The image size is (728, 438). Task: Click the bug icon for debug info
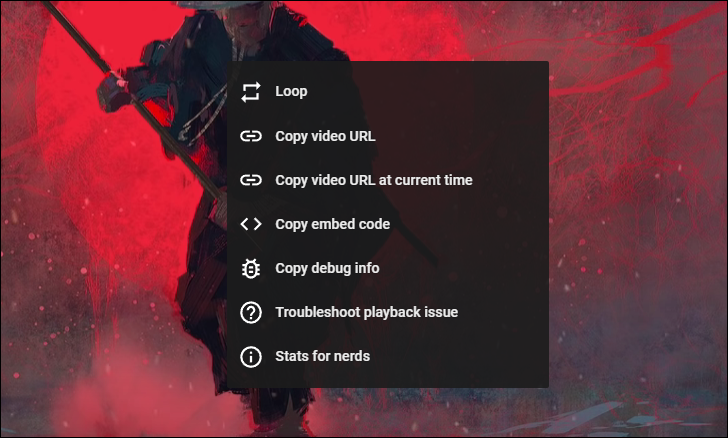251,268
